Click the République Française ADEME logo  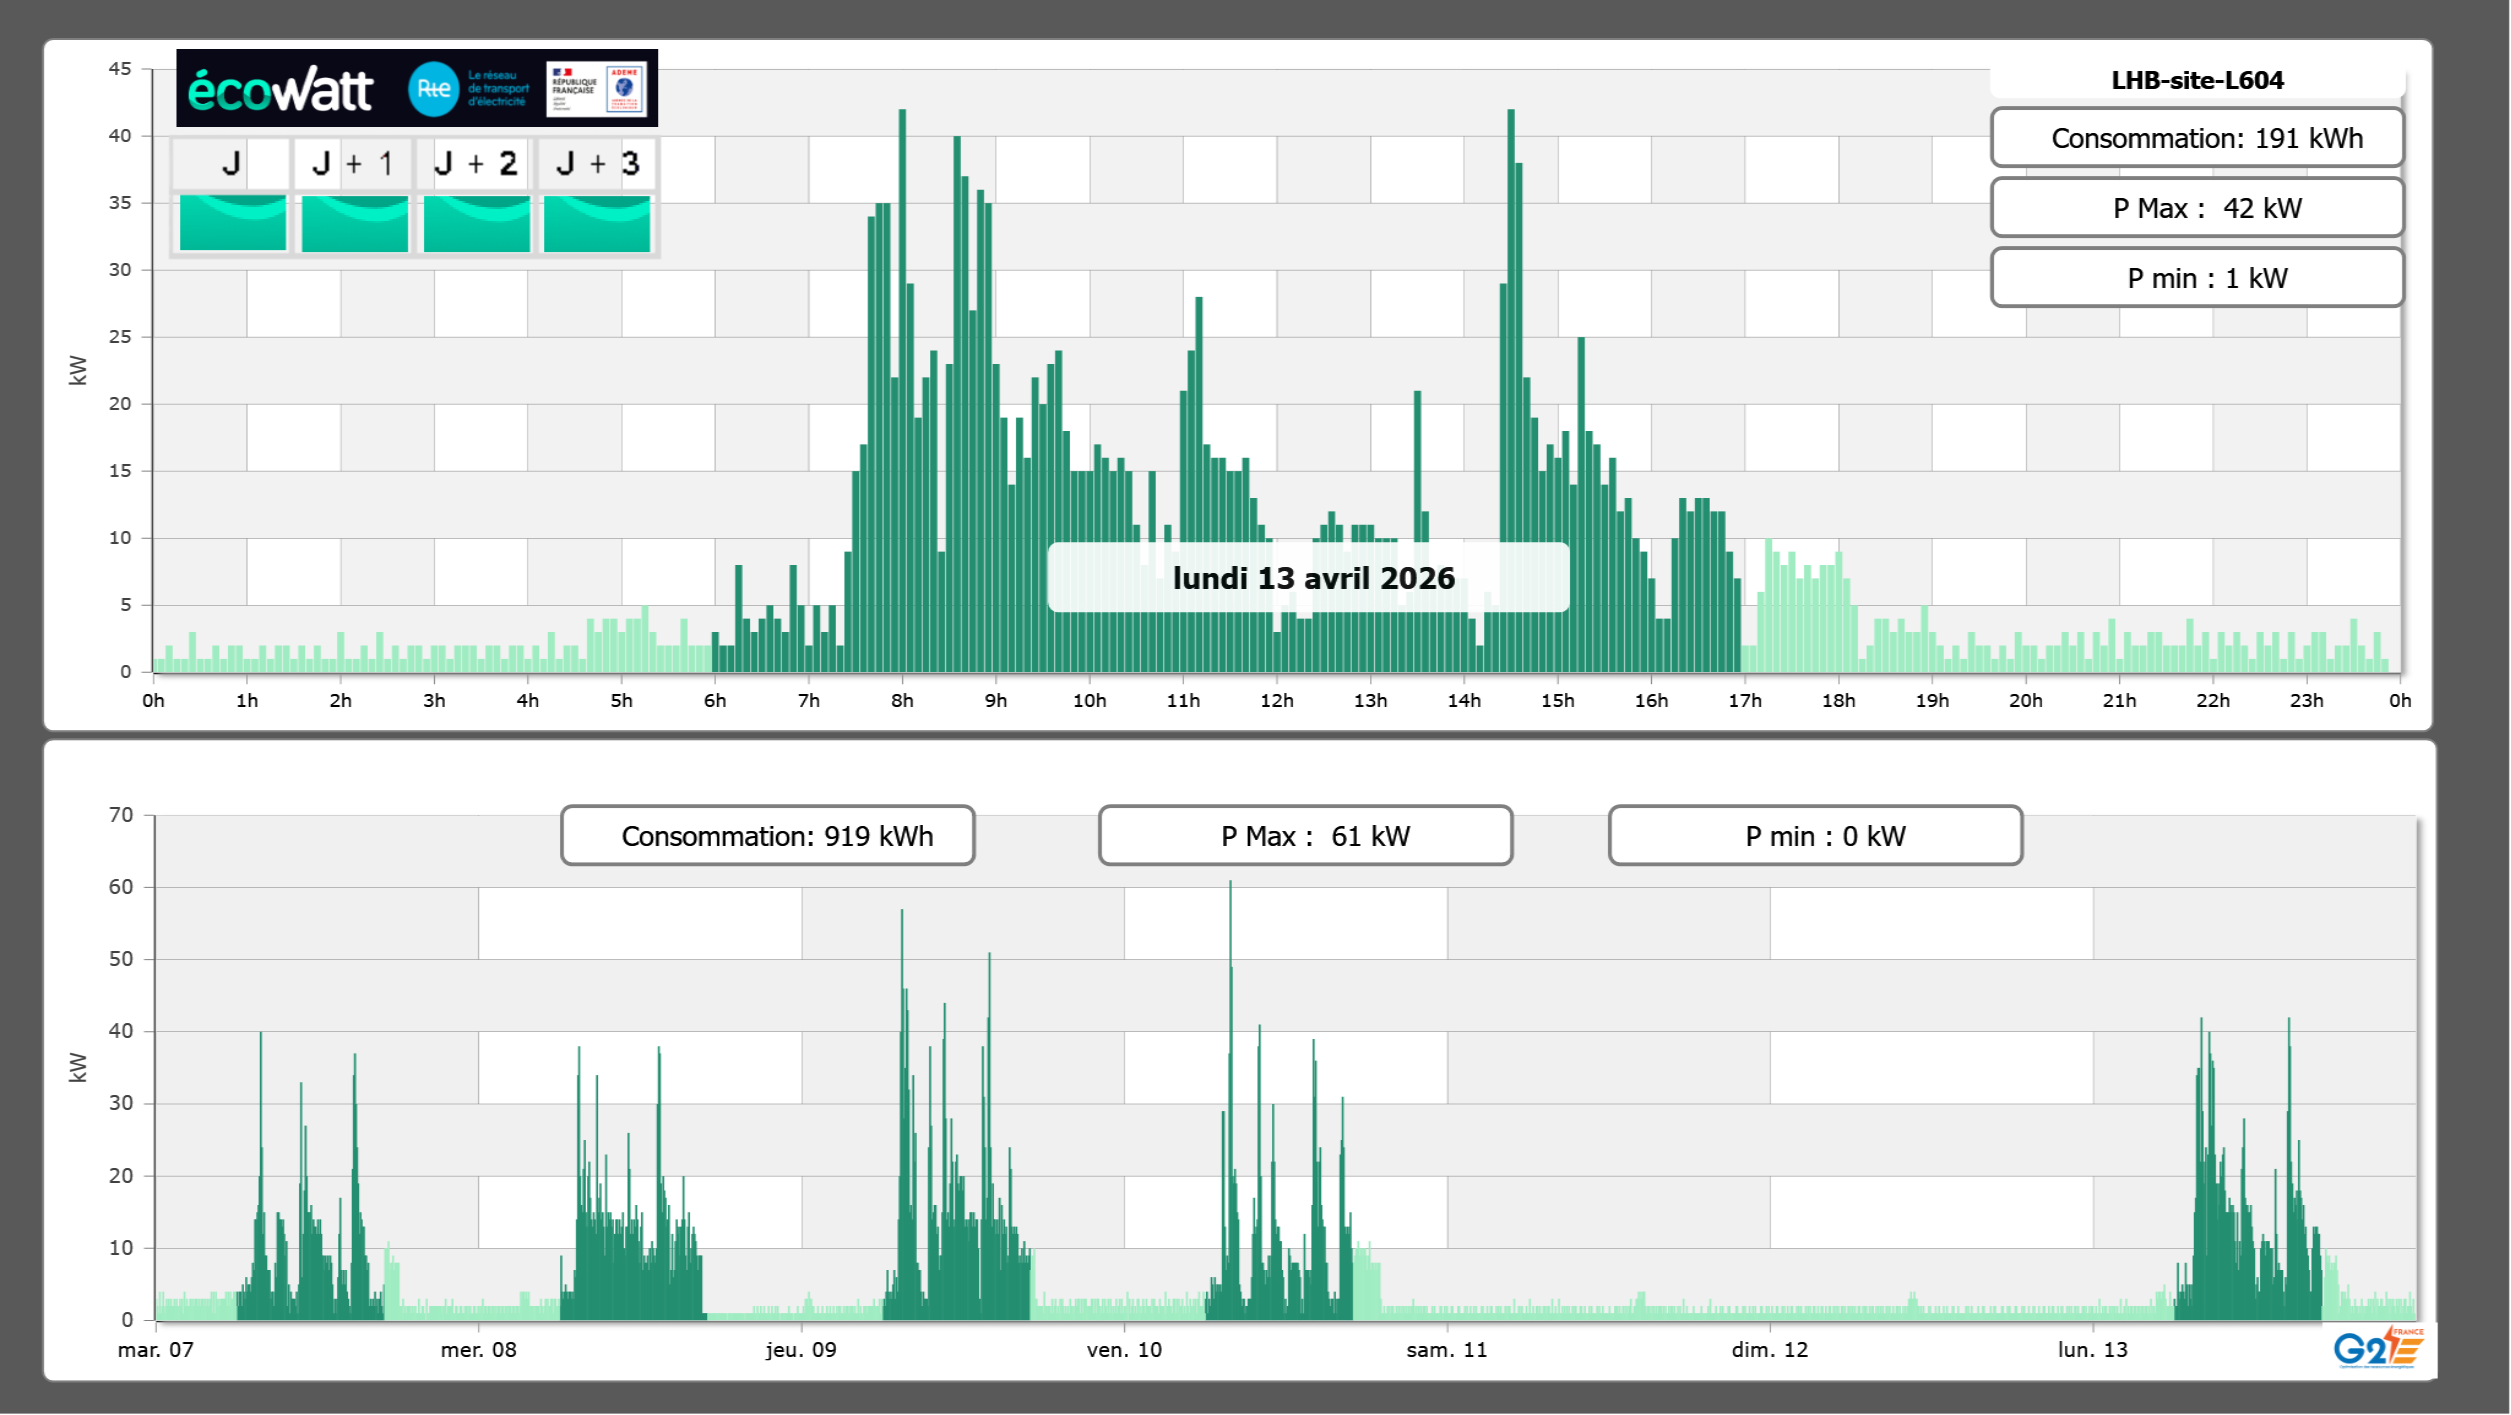[x=597, y=89]
